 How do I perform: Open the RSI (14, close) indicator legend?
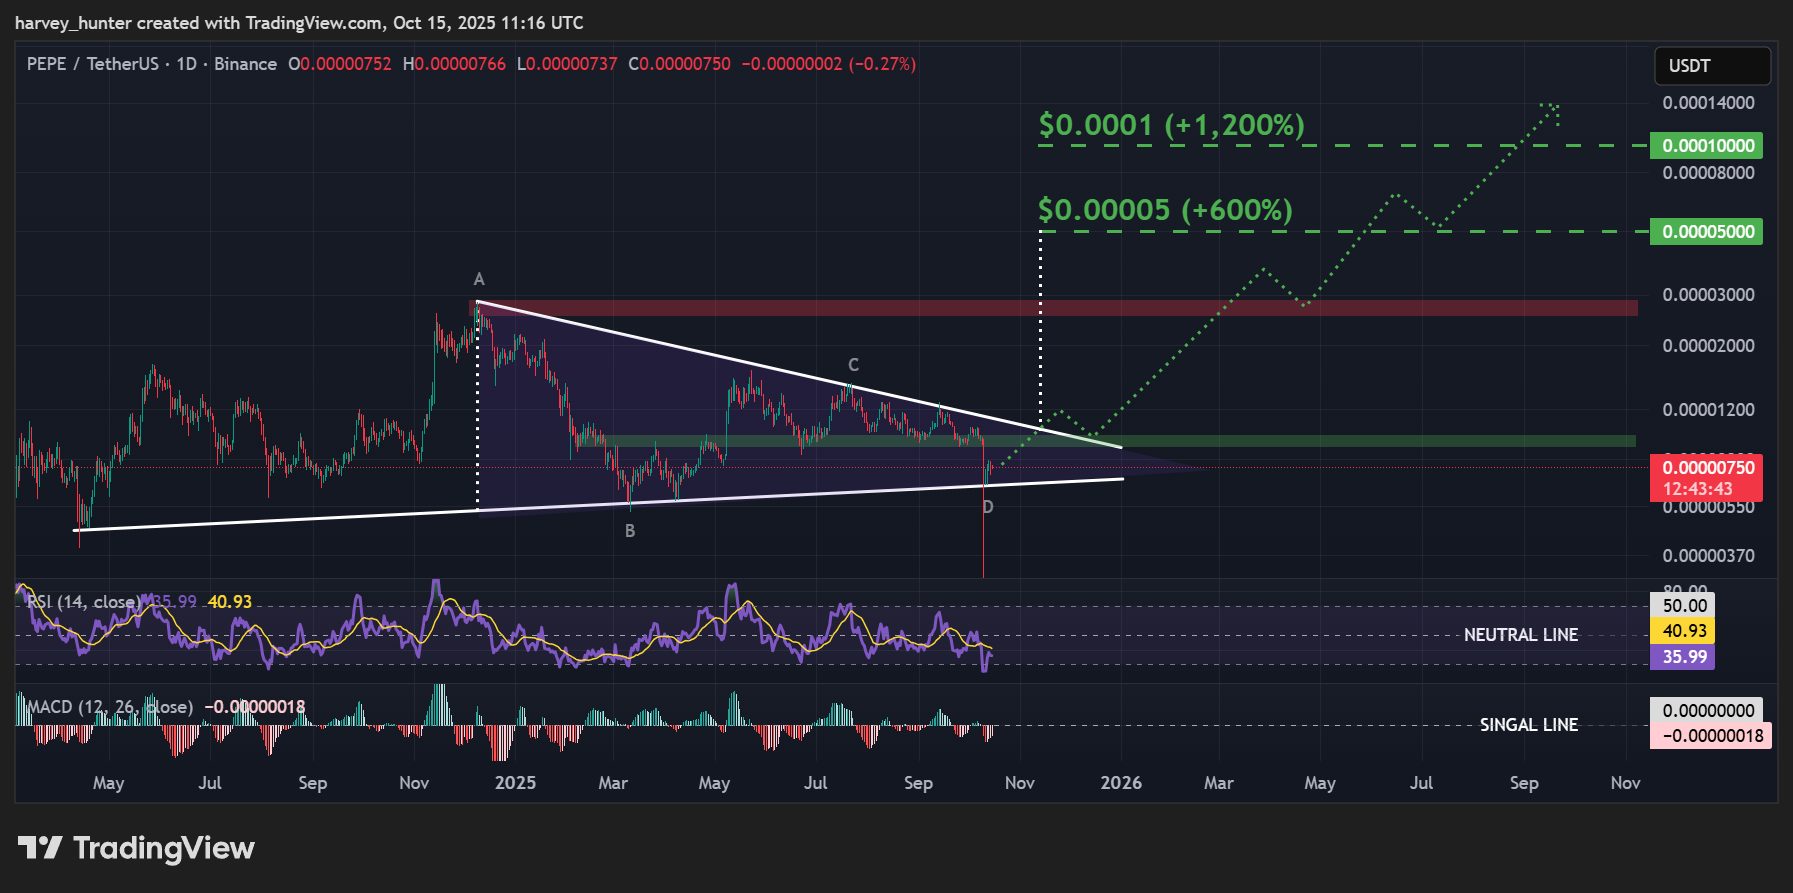click(x=85, y=602)
